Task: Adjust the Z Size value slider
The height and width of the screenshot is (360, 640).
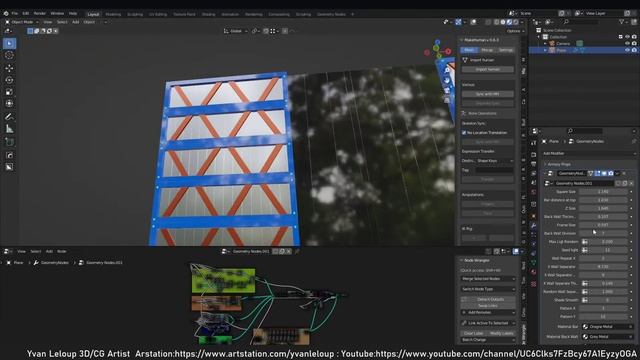Action: pyautogui.click(x=603, y=208)
